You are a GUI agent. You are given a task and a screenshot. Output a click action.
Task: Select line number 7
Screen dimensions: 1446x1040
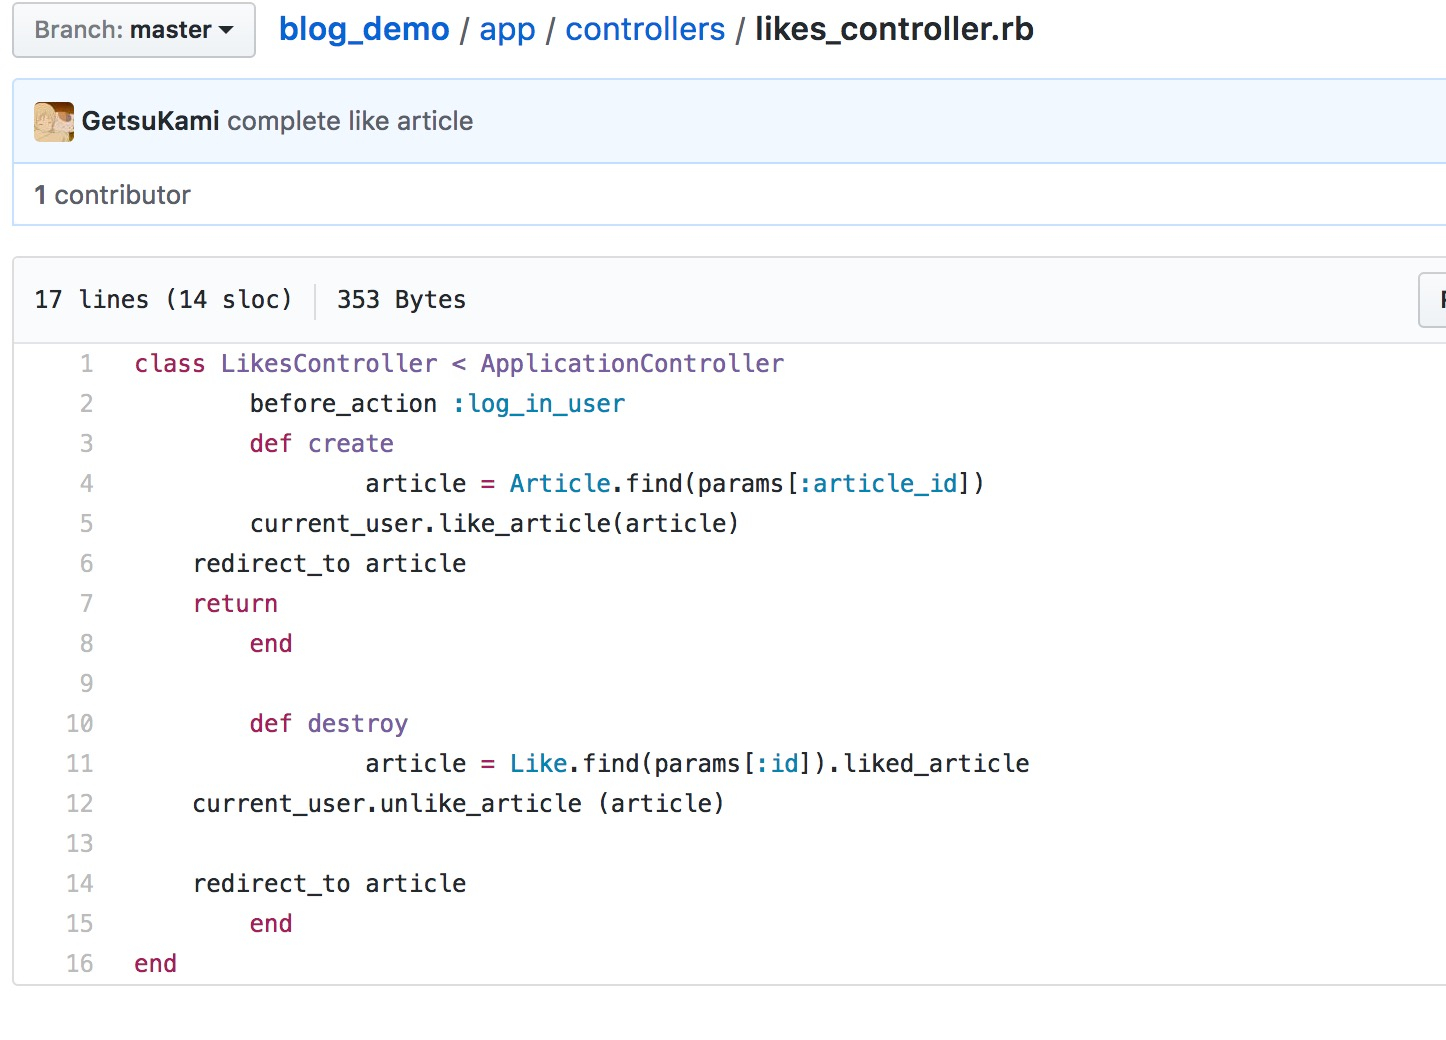[86, 603]
